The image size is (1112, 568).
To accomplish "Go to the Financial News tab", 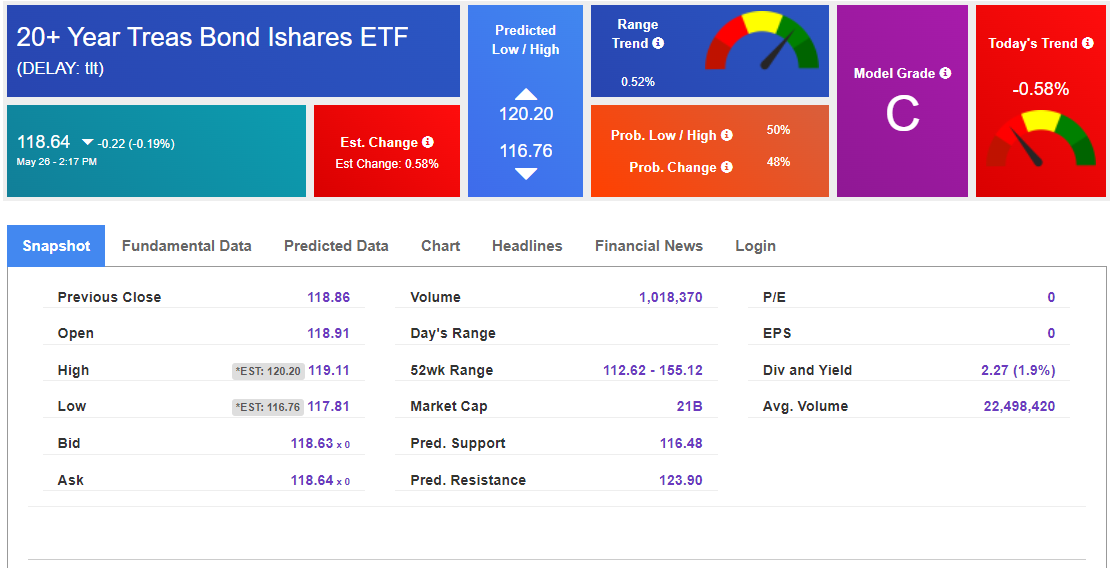I will pyautogui.click(x=649, y=246).
